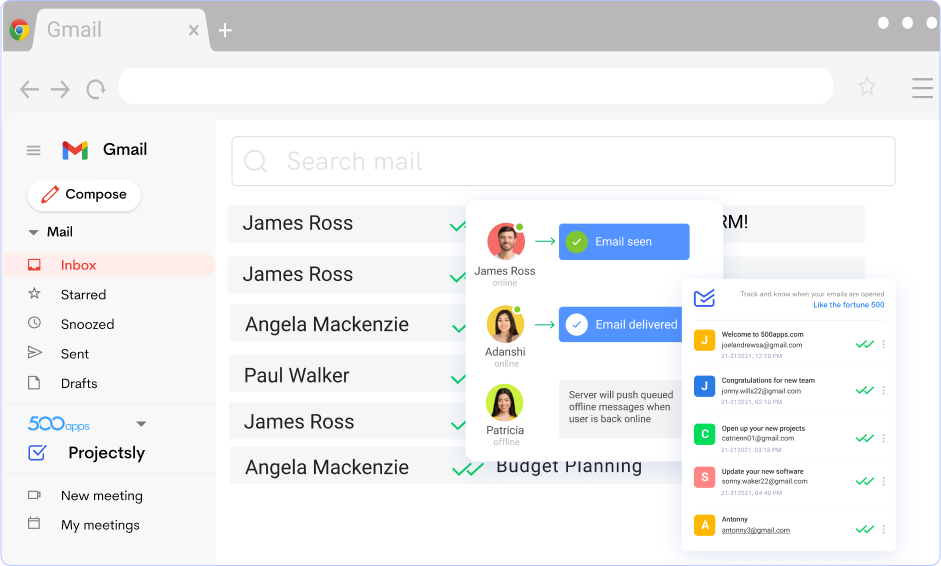Screen dimensions: 941x566
Task: Open the Inbox folder
Action: [x=109, y=265]
